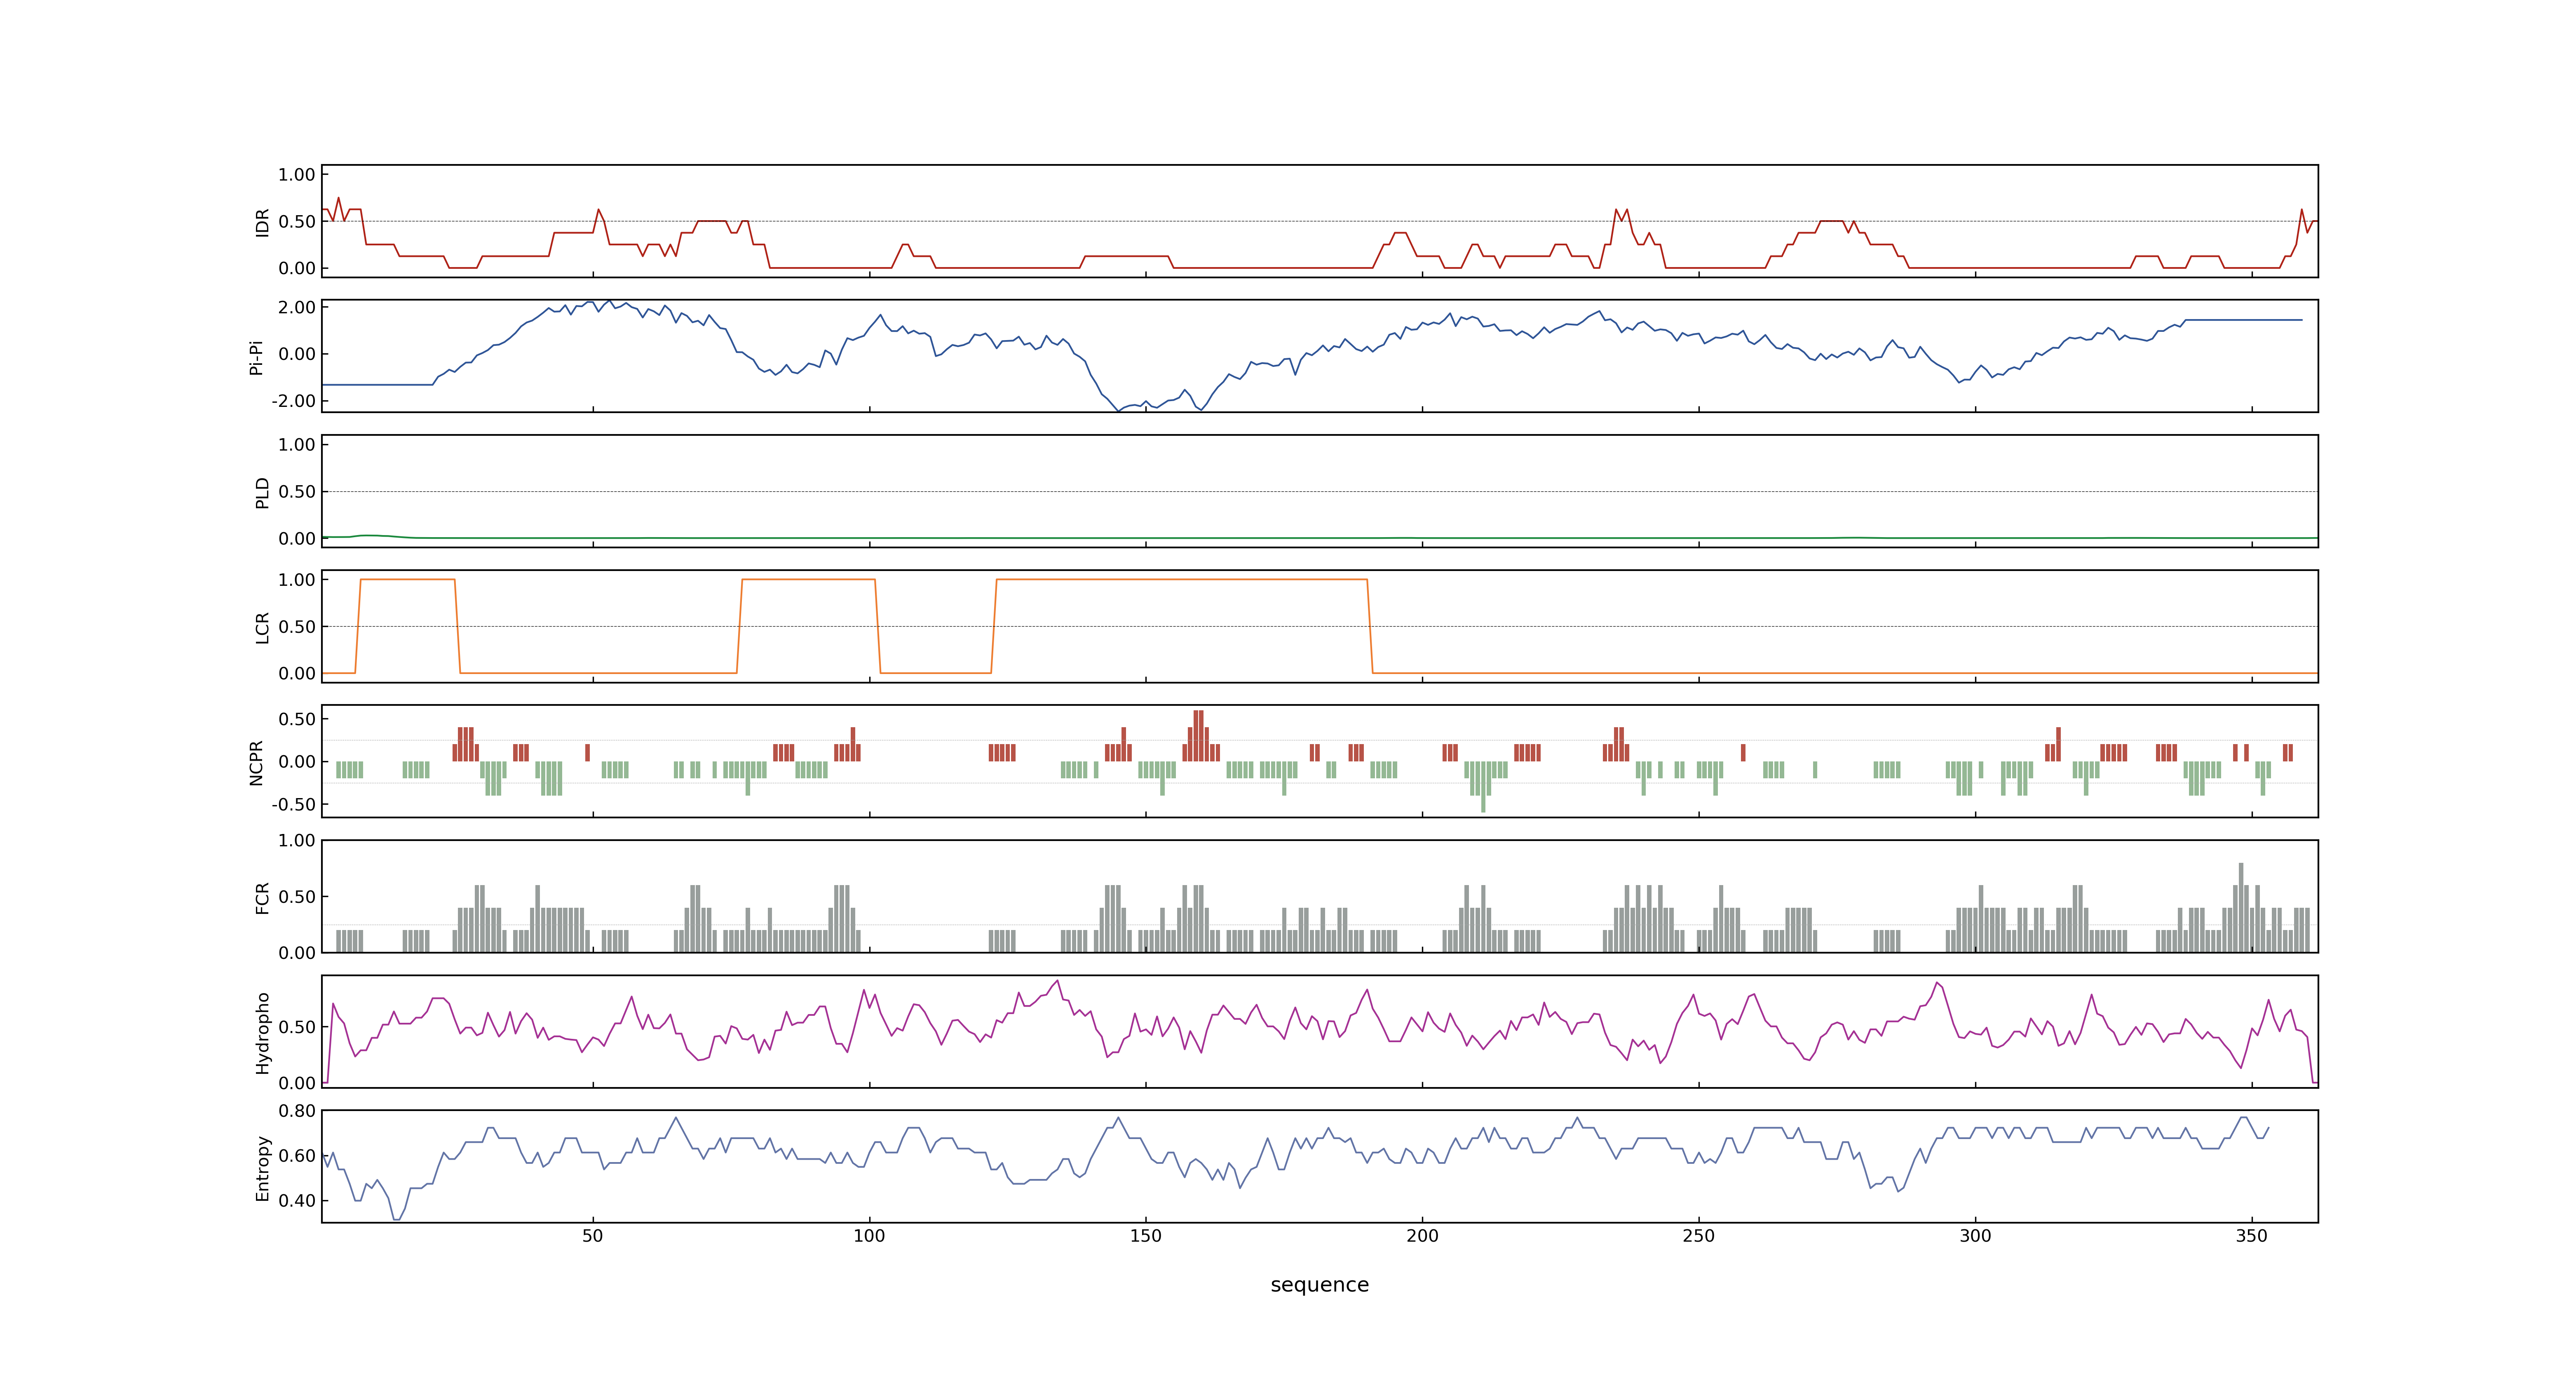Click the -0.50 tick on NCPR axis
The height and width of the screenshot is (1374, 2576).
point(293,804)
